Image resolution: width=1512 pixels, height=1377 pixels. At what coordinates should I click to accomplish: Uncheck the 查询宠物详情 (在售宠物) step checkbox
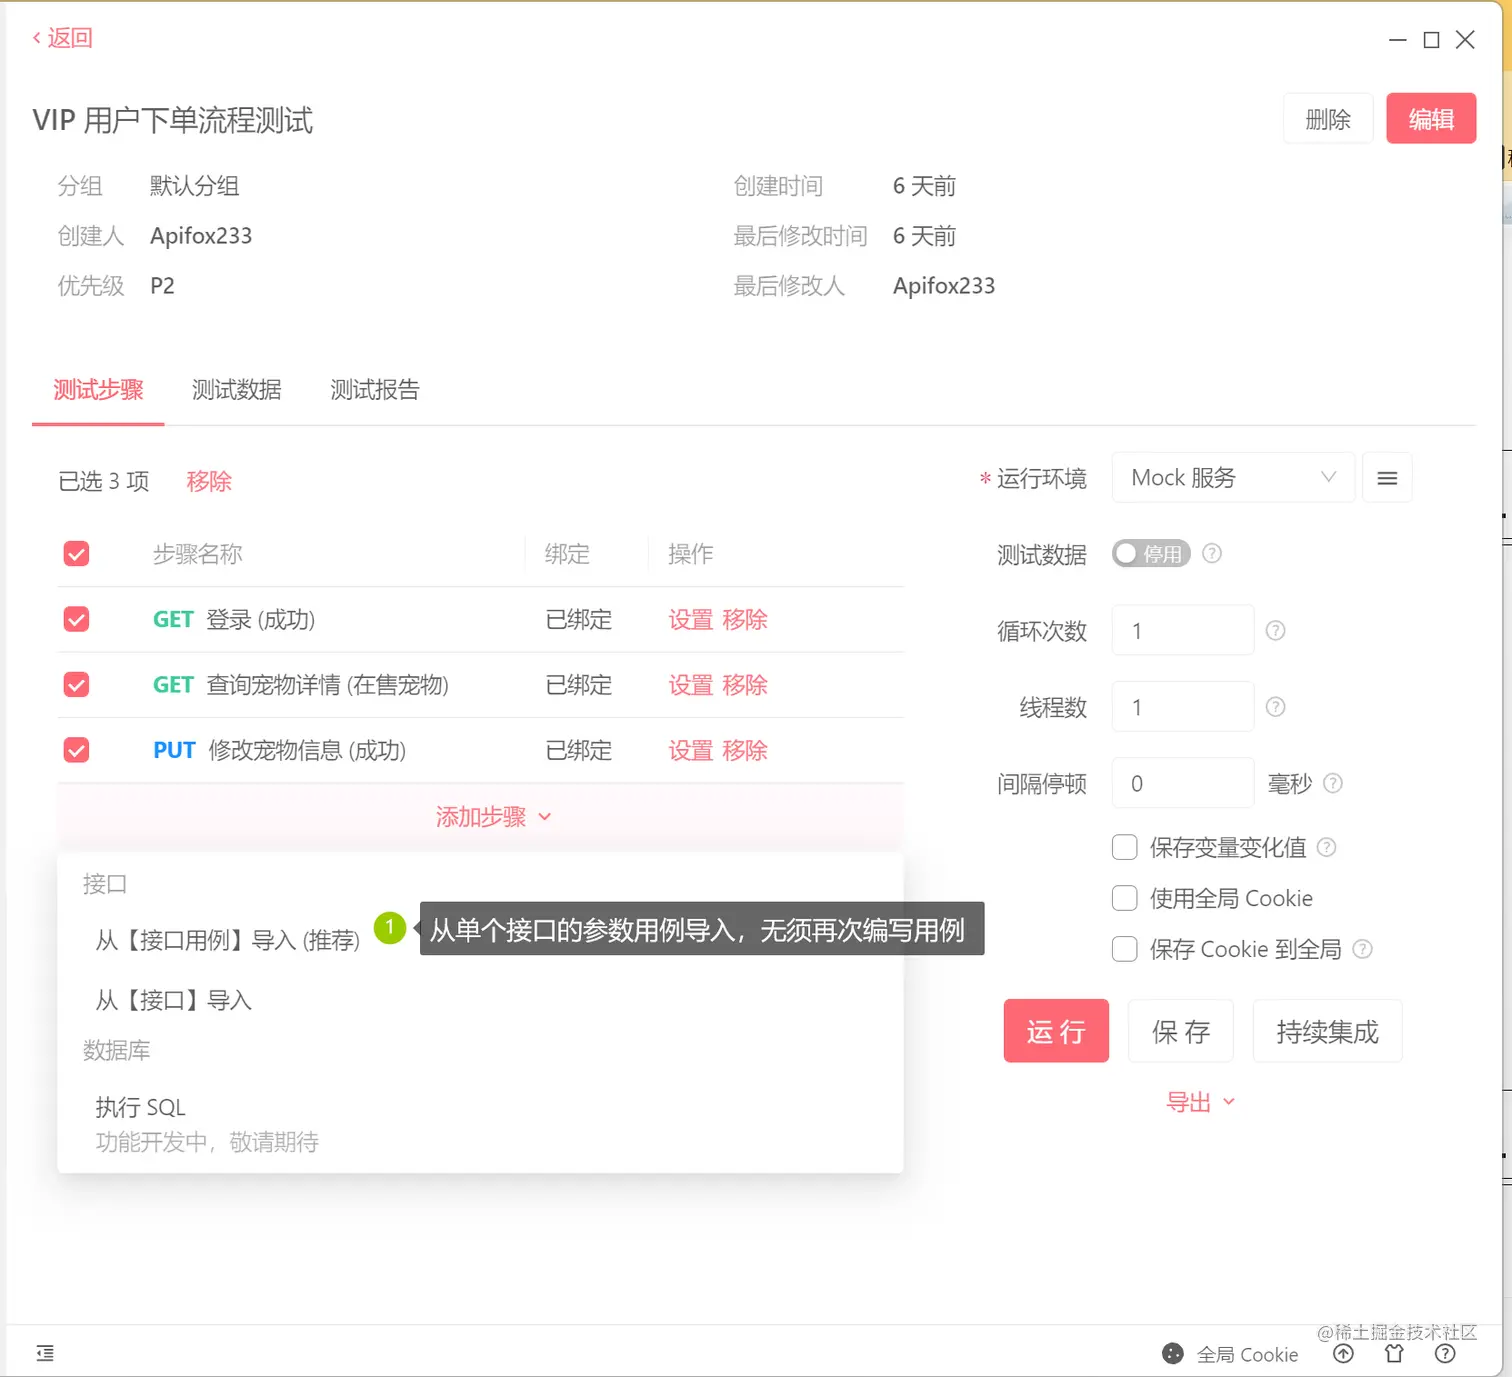click(x=76, y=685)
